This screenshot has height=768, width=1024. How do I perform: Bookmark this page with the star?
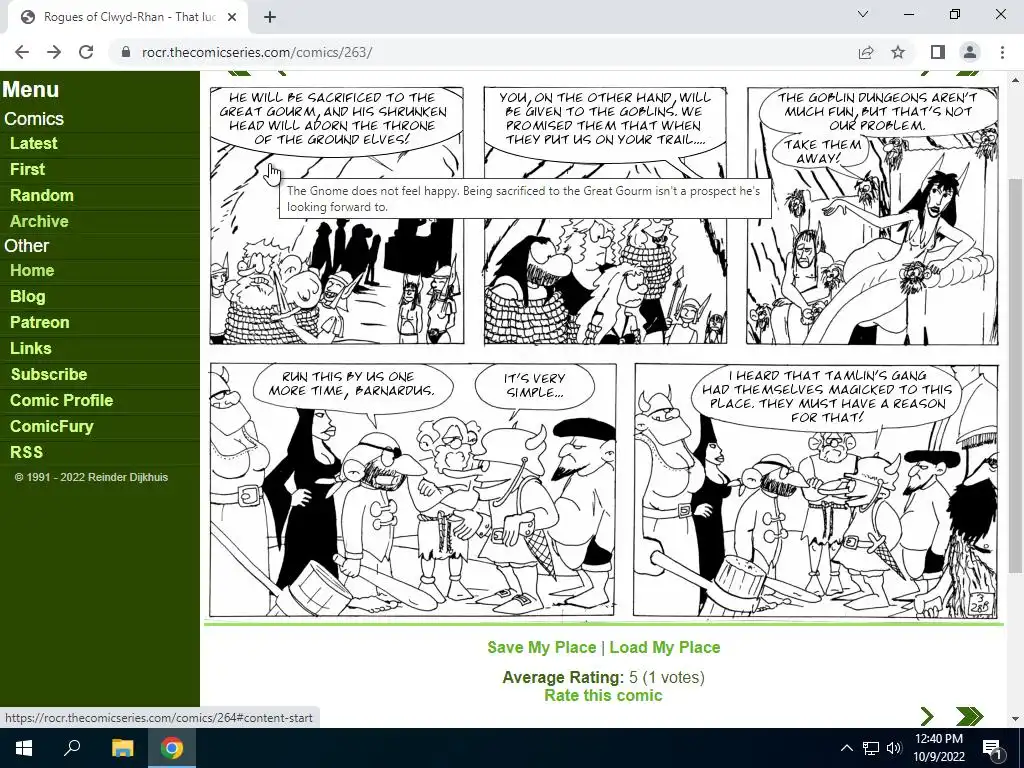[x=898, y=52]
